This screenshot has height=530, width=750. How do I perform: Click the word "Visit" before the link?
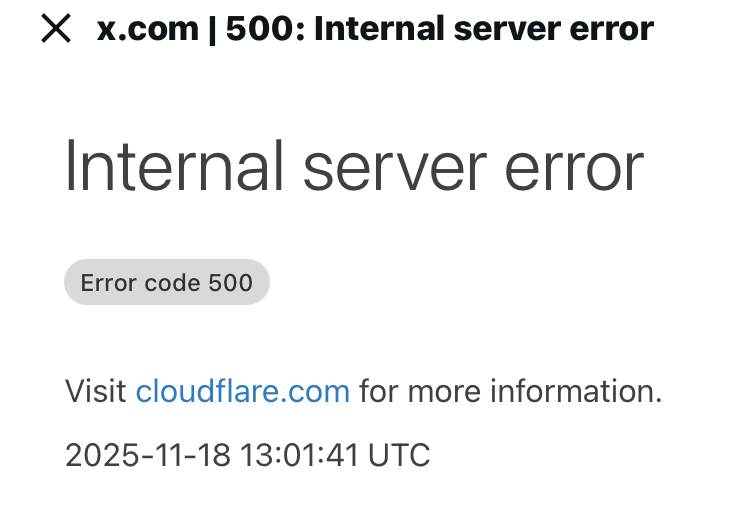coord(96,390)
